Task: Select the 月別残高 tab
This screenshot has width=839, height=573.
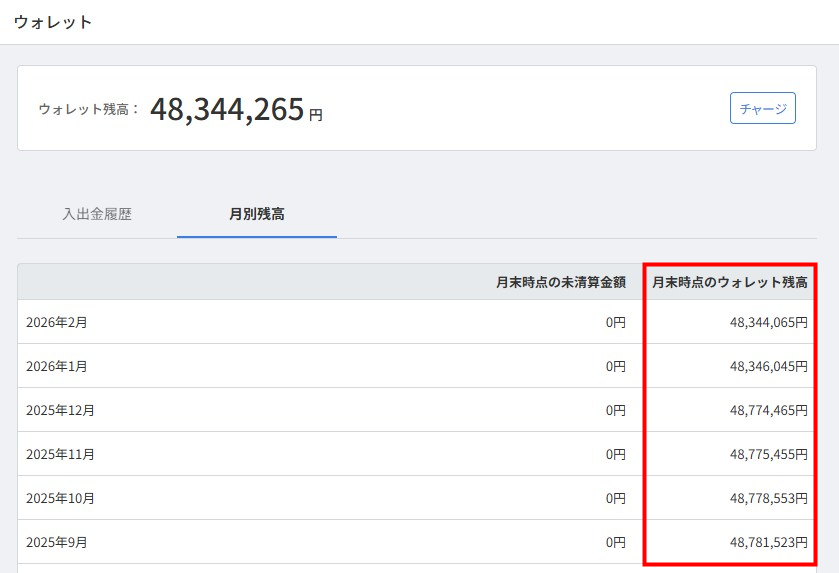Action: click(x=257, y=214)
